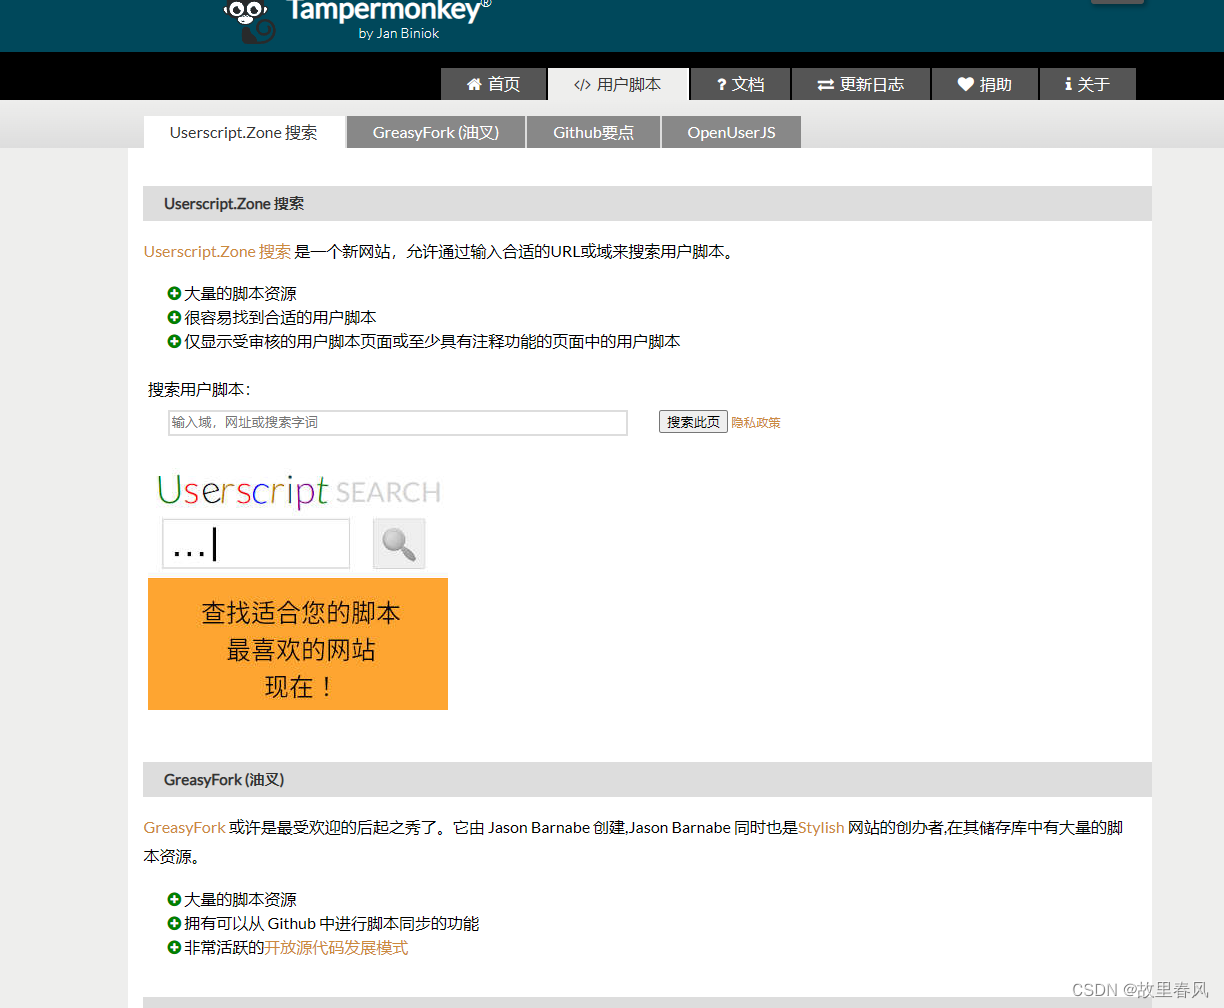
Task: Click the orange 查找适合您的脚本 banner
Action: [298, 644]
